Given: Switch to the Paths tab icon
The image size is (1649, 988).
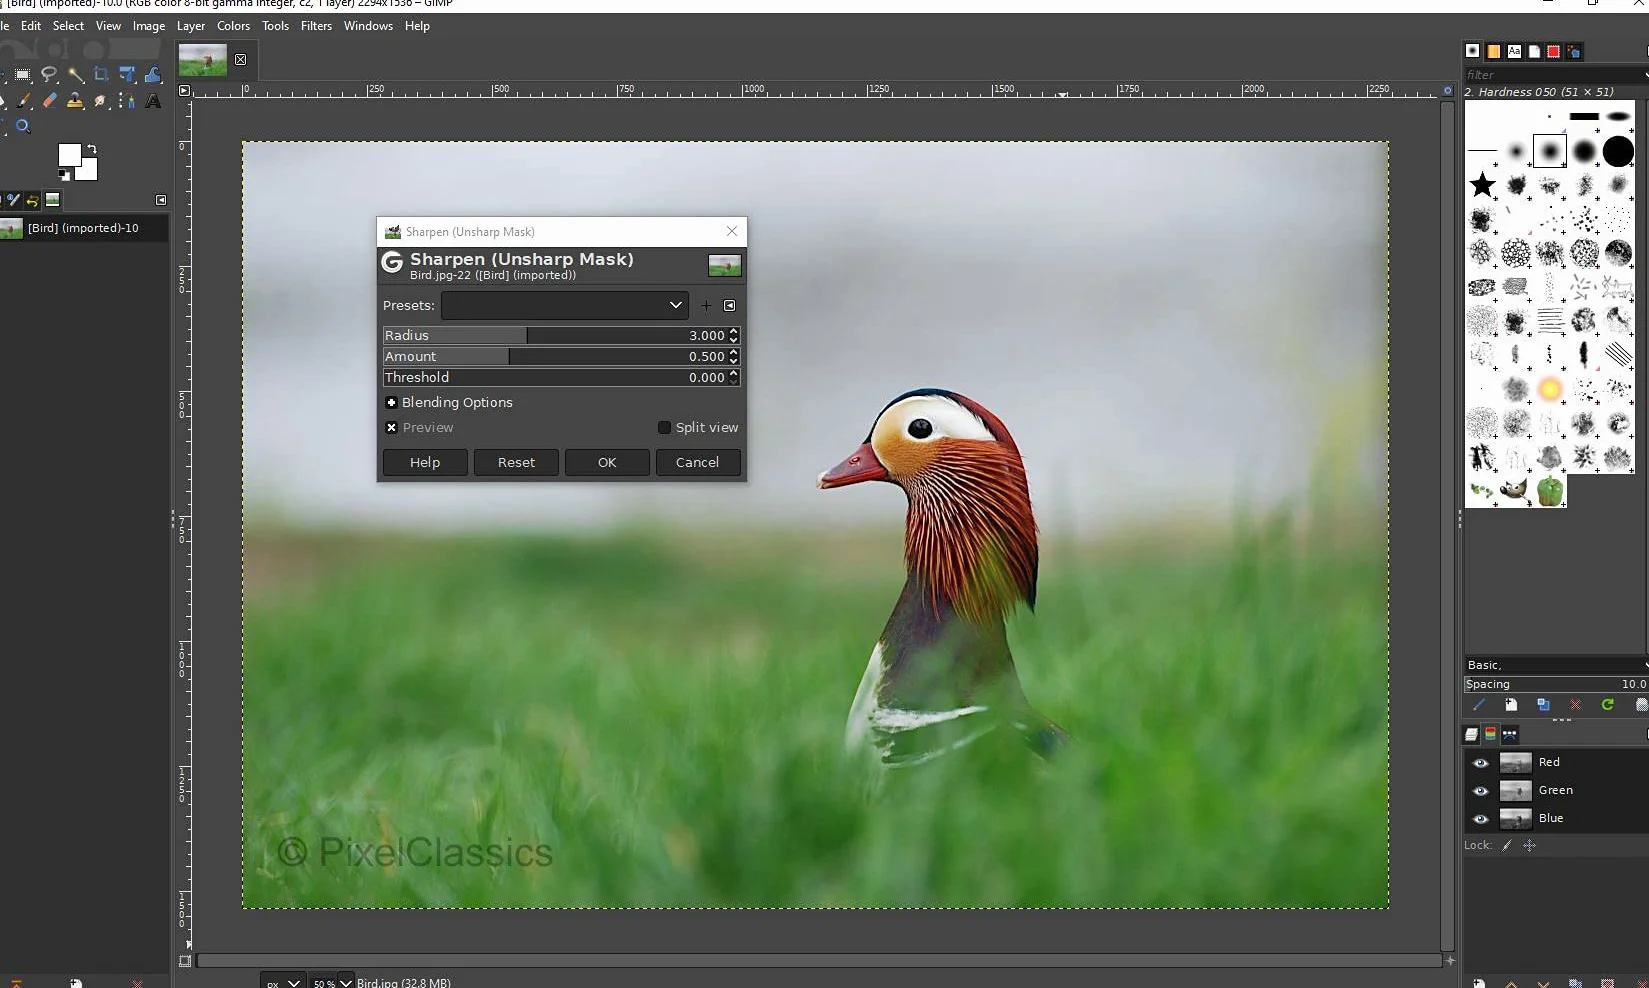Looking at the screenshot, I should click(1510, 734).
